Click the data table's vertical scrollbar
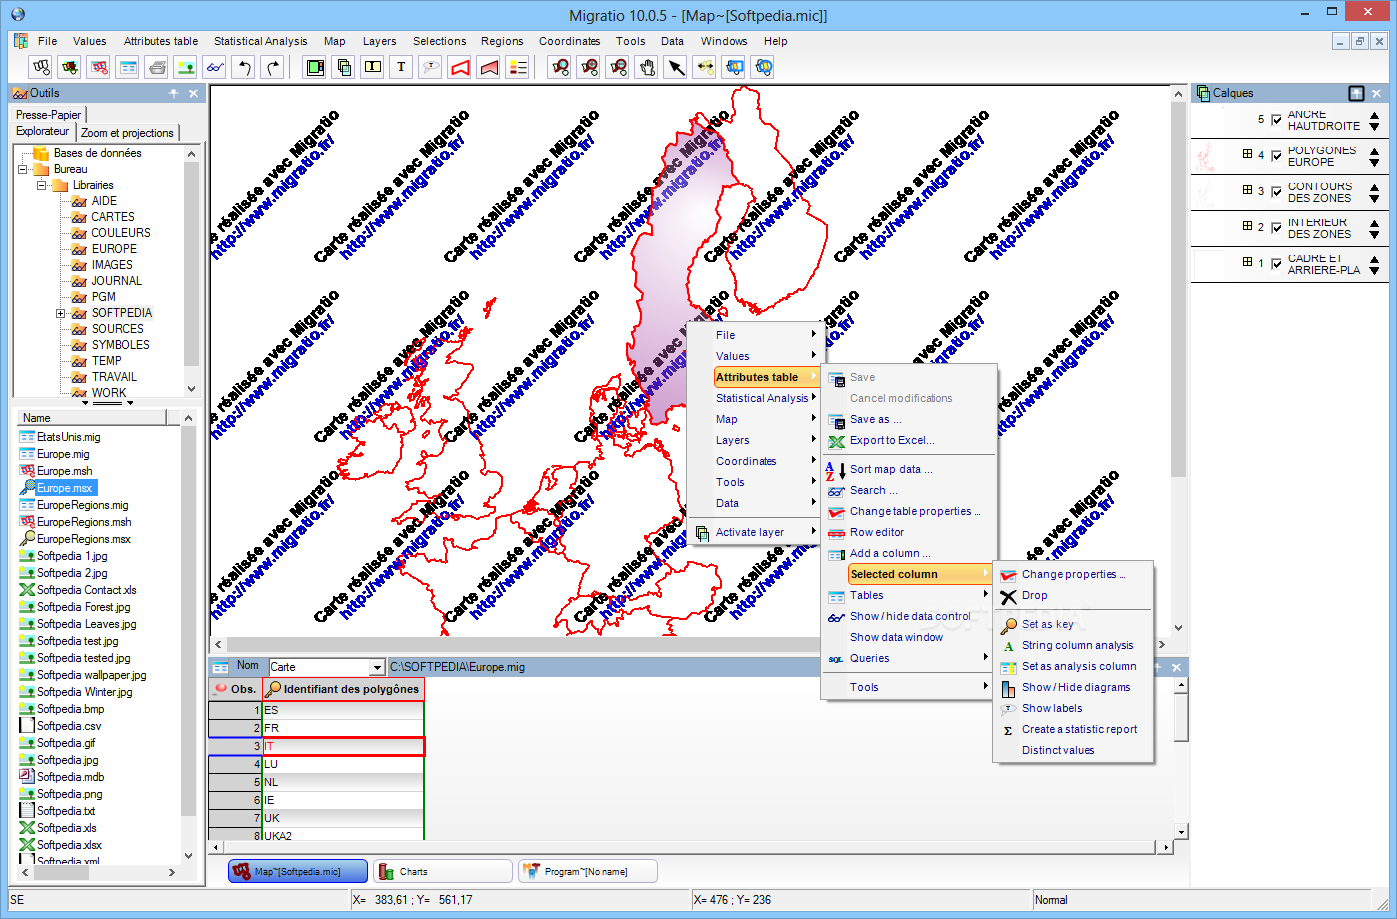The height and width of the screenshot is (919, 1397). tap(1181, 759)
